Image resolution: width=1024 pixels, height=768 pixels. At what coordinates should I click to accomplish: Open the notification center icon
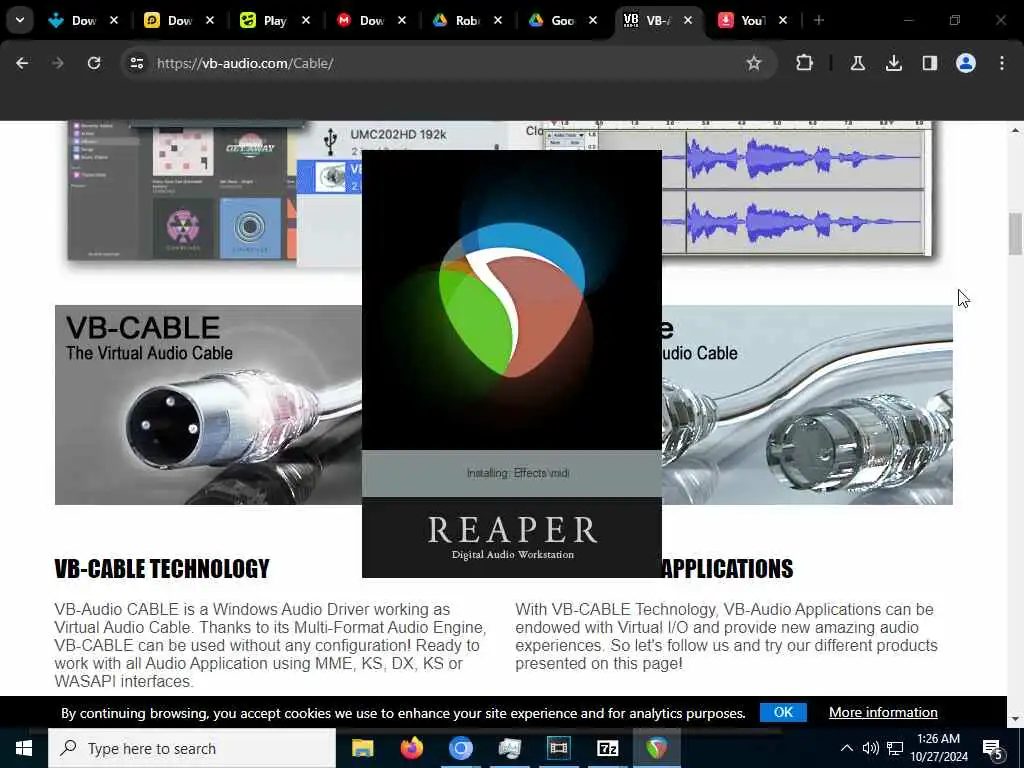(993, 749)
